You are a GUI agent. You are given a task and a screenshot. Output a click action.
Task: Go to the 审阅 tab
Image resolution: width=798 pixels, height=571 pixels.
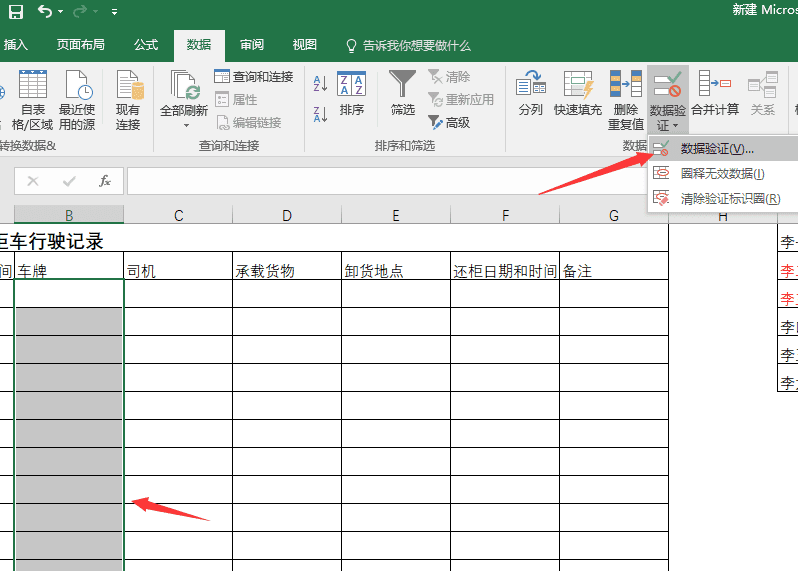pyautogui.click(x=252, y=45)
